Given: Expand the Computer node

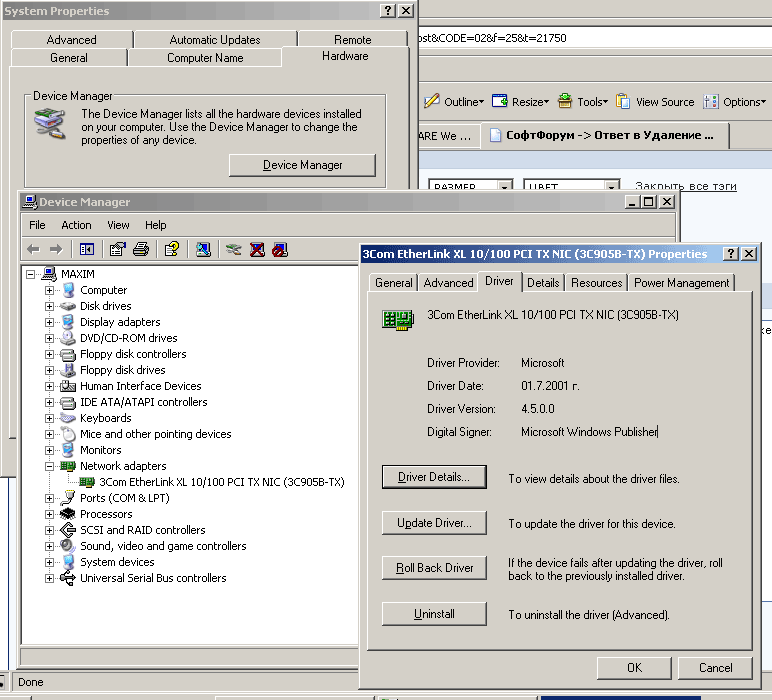Looking at the screenshot, I should (49, 290).
